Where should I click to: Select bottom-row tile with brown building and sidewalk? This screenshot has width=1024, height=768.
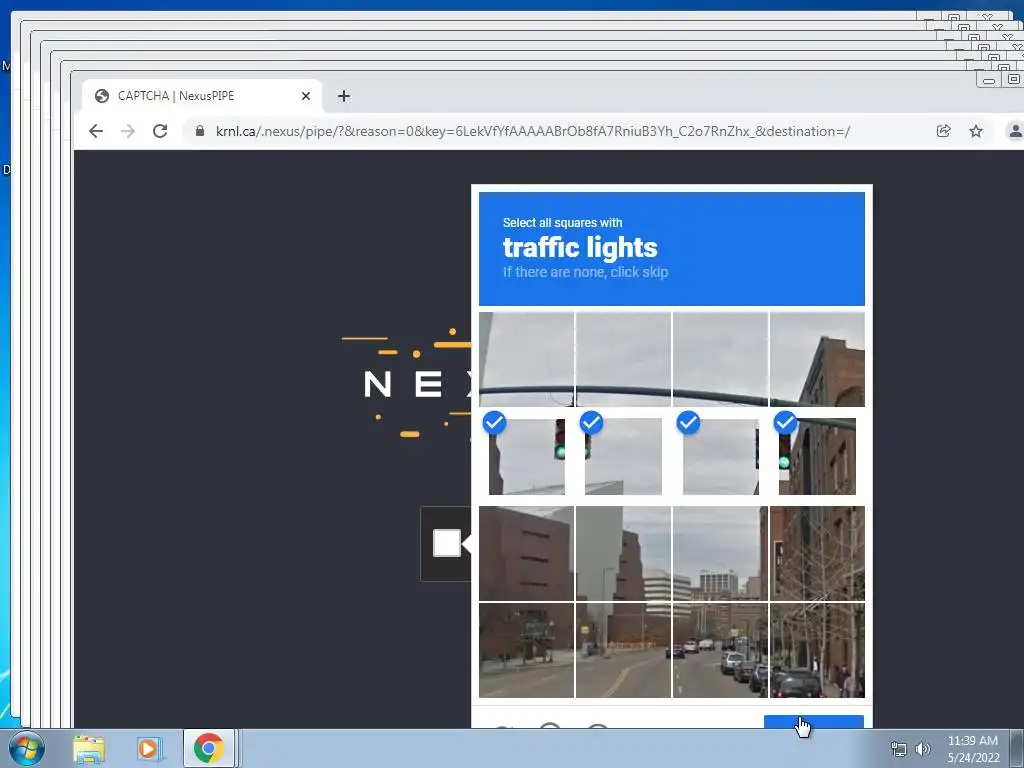point(526,650)
